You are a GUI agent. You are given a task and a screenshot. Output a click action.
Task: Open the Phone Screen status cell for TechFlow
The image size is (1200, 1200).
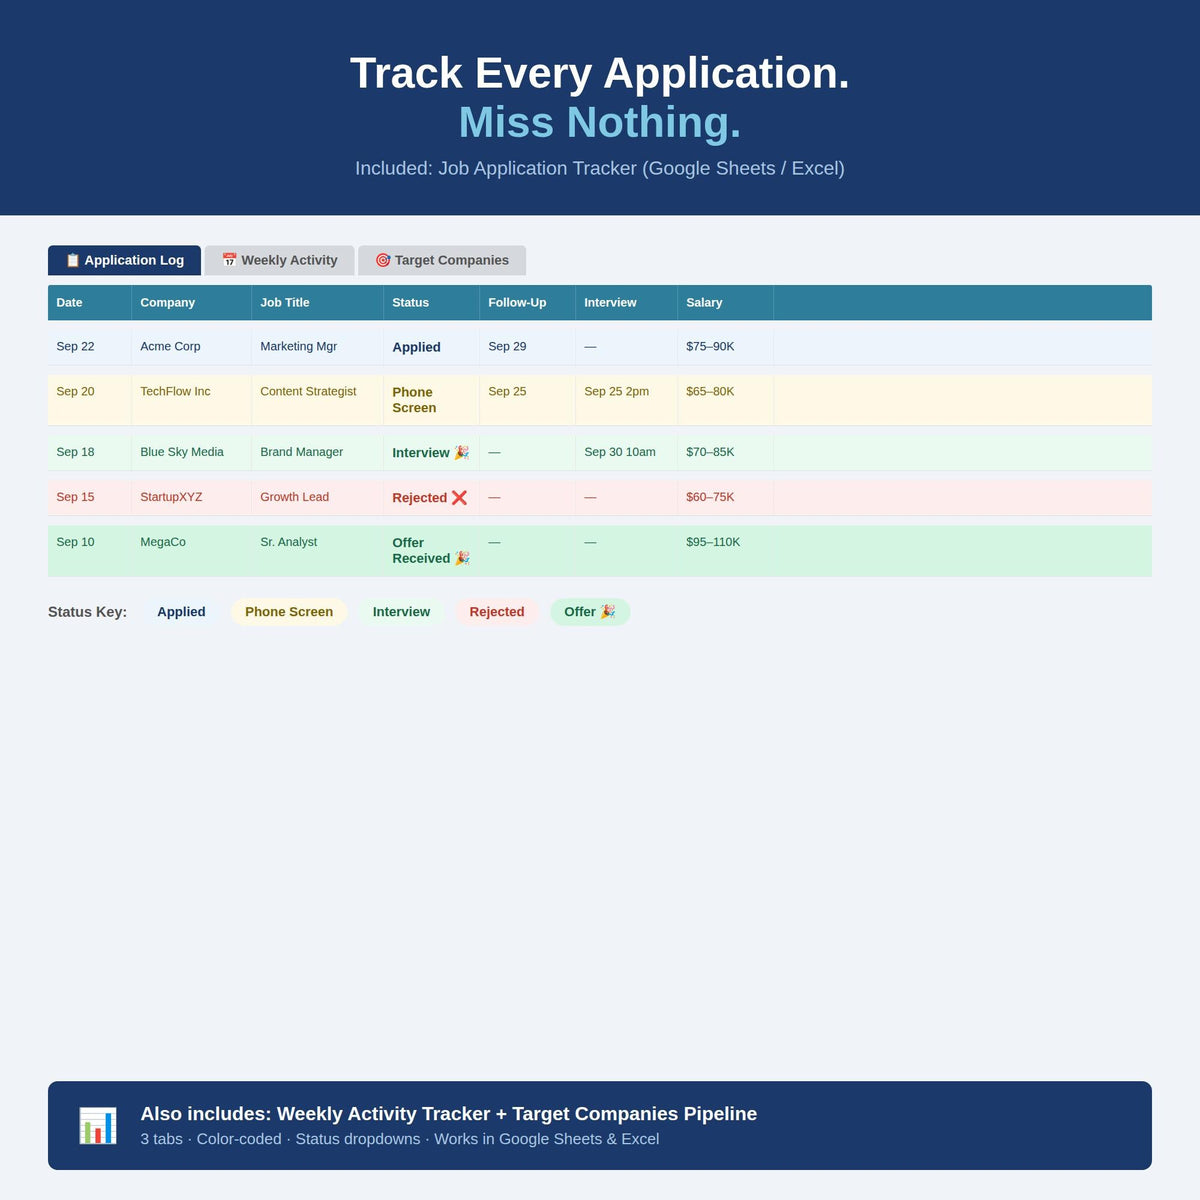click(432, 400)
